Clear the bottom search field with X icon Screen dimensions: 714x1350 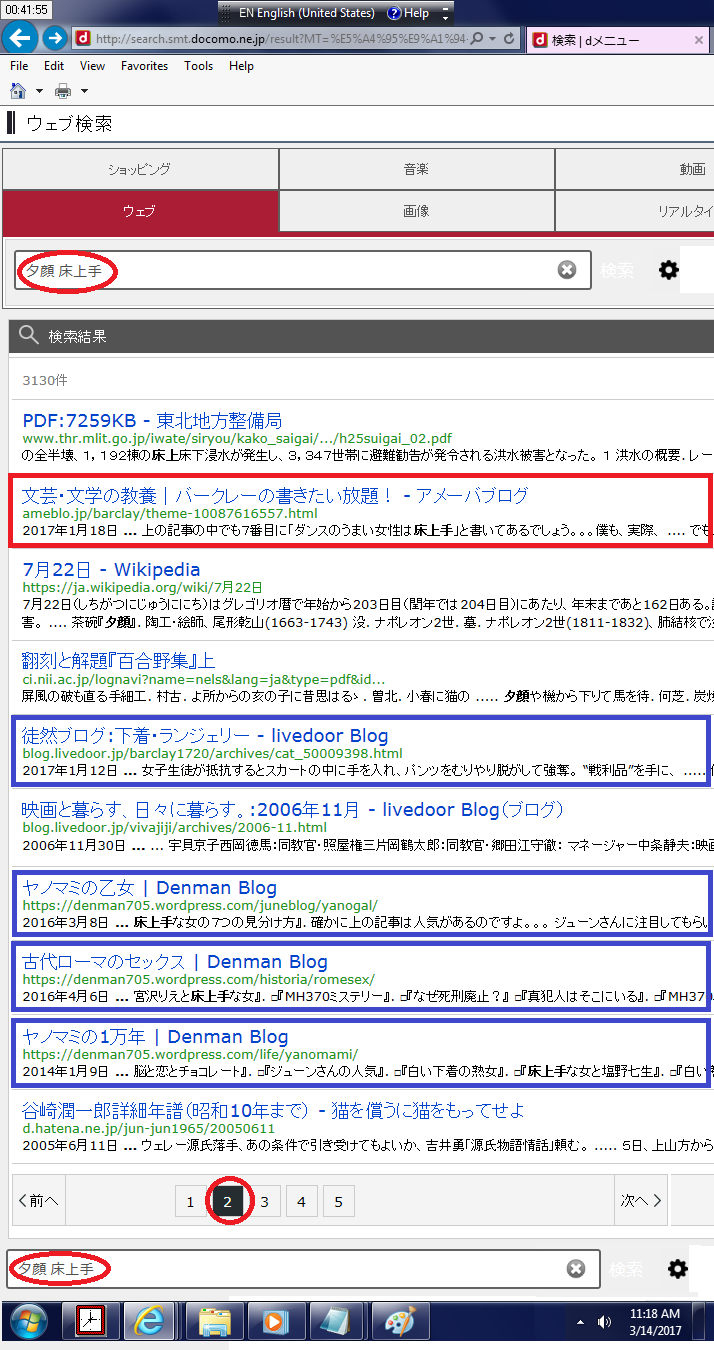576,1269
